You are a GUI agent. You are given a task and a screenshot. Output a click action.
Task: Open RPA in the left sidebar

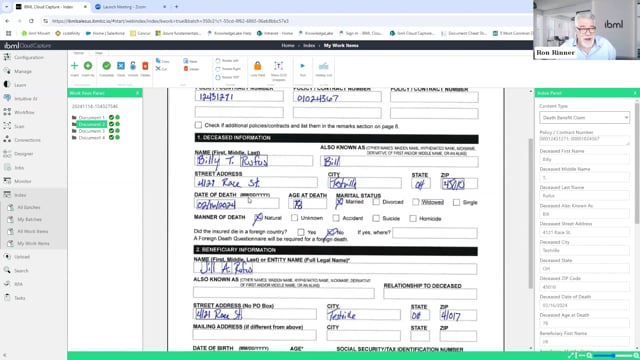click(x=18, y=284)
